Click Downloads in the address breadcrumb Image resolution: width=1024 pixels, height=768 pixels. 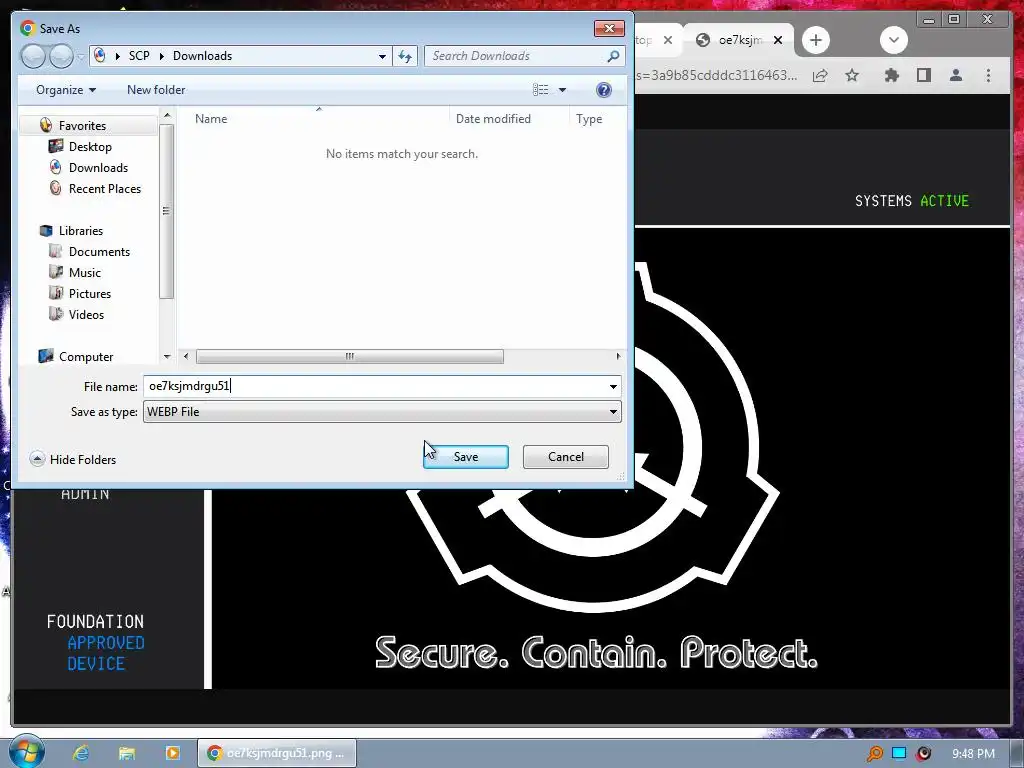(202, 56)
